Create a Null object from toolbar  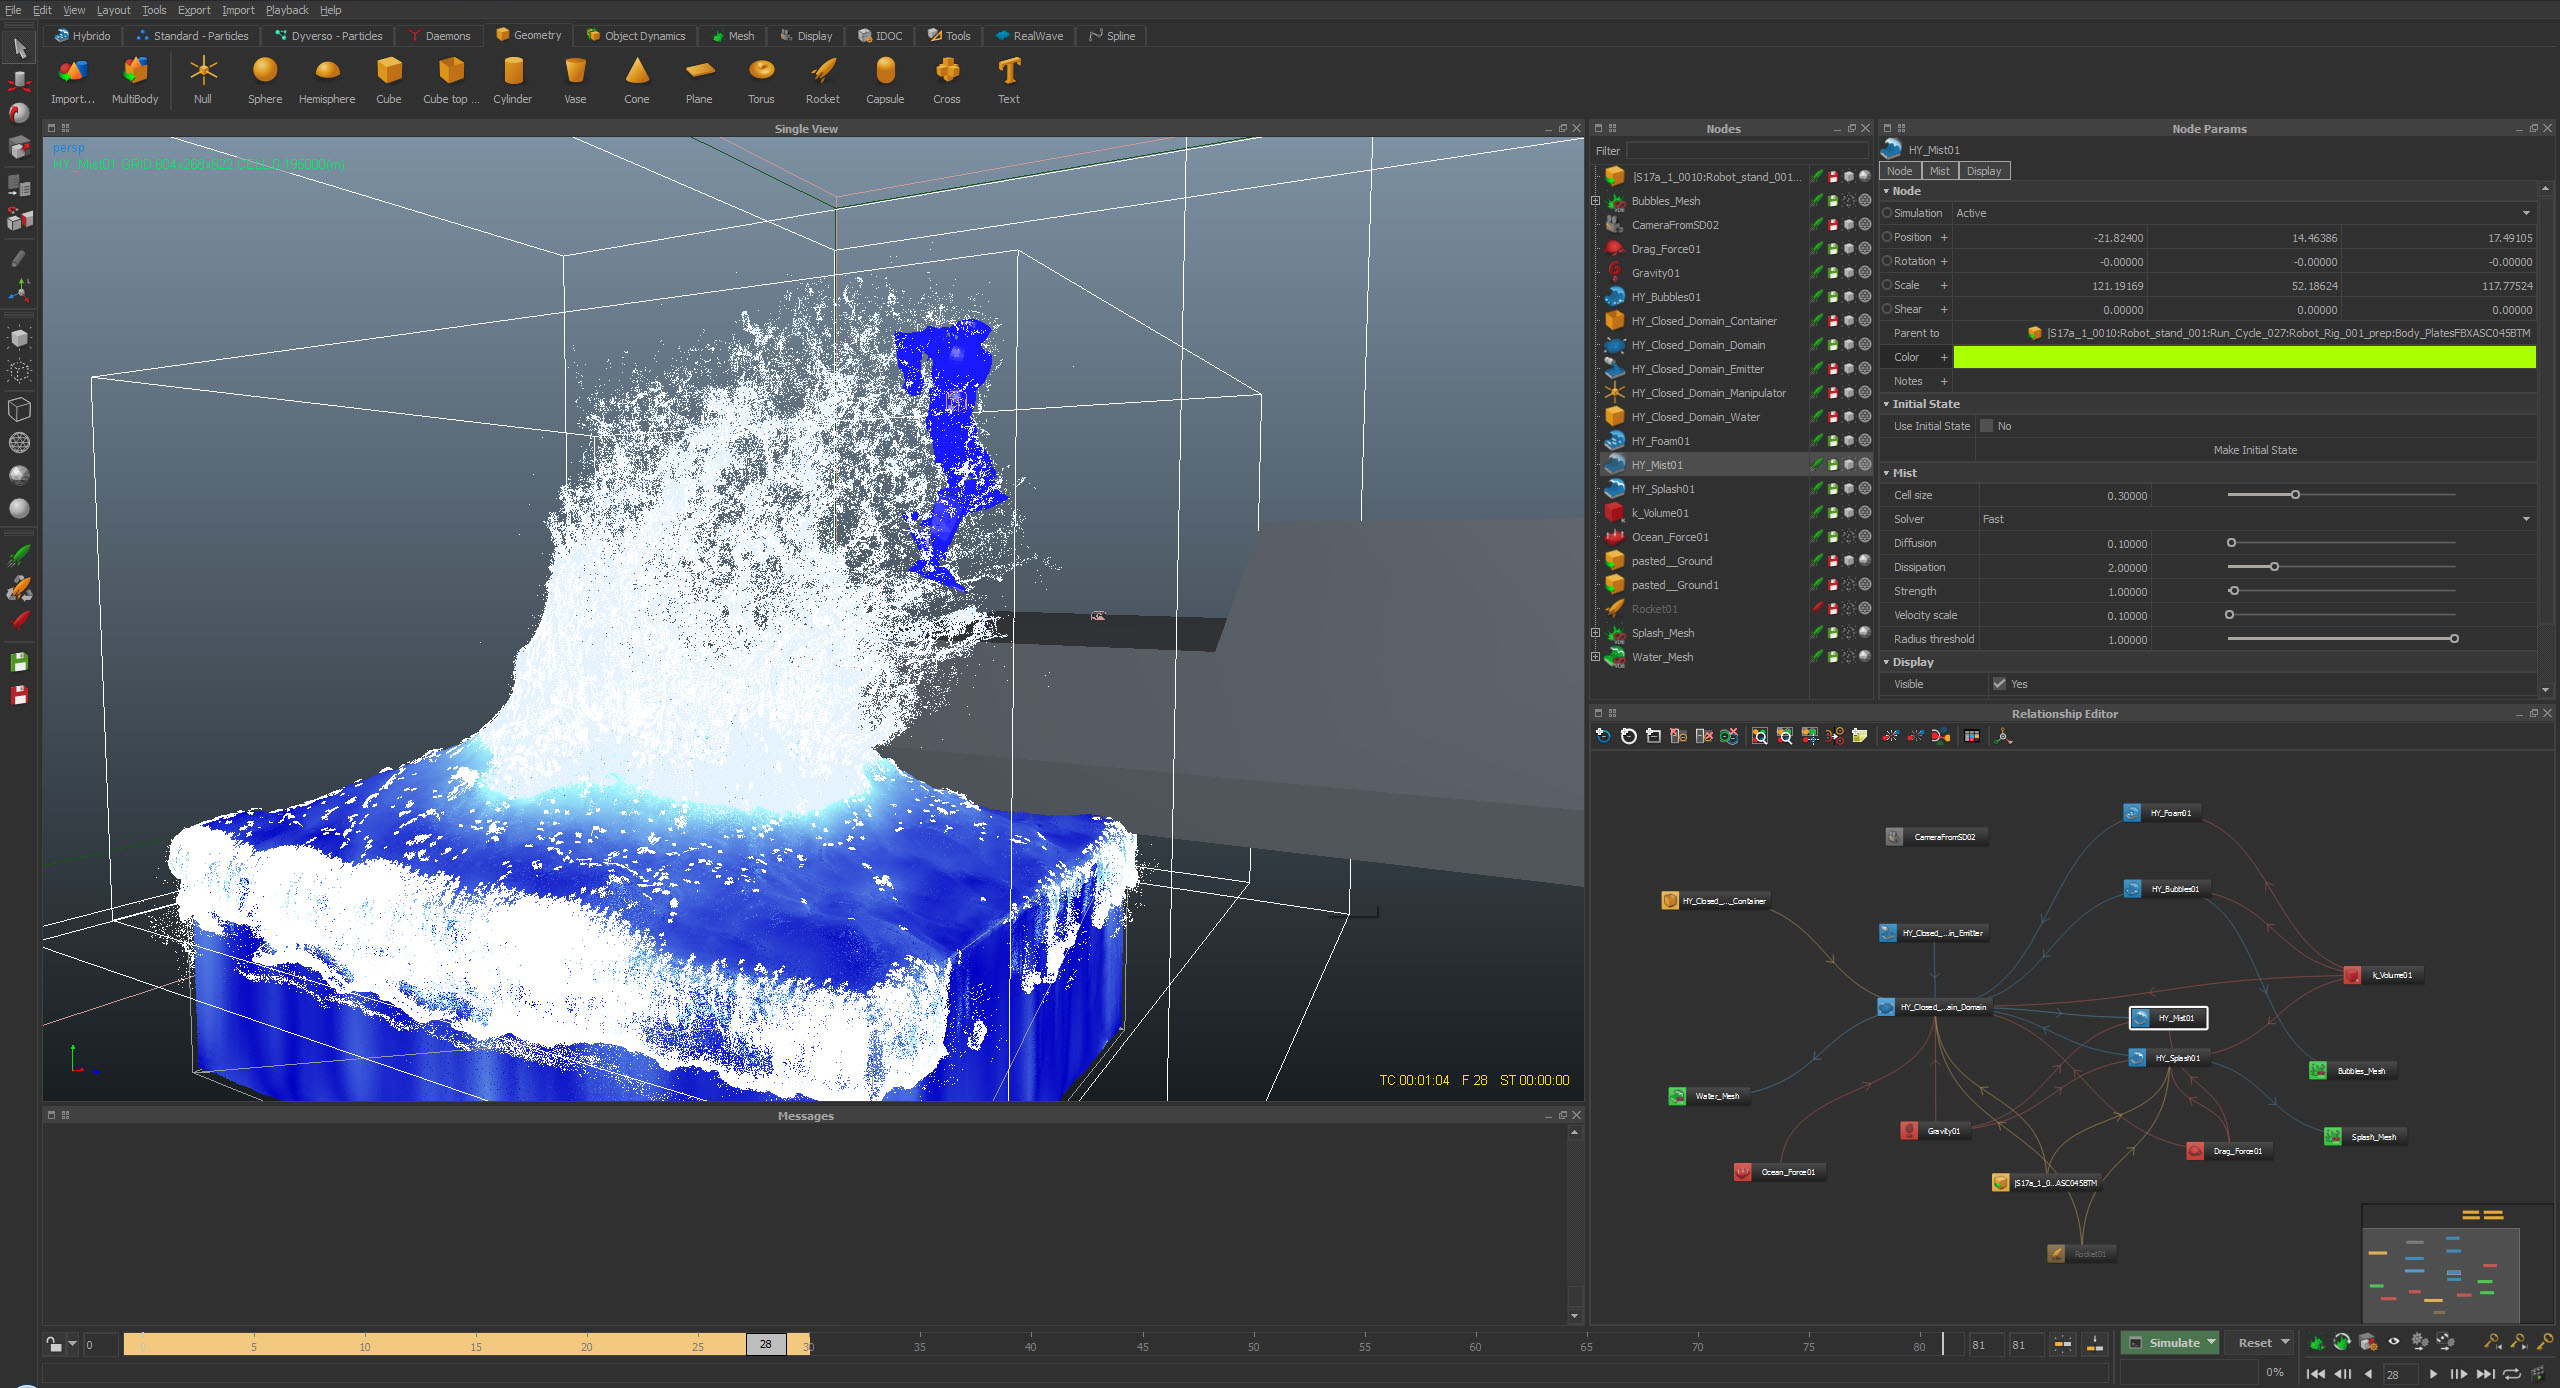pos(203,72)
